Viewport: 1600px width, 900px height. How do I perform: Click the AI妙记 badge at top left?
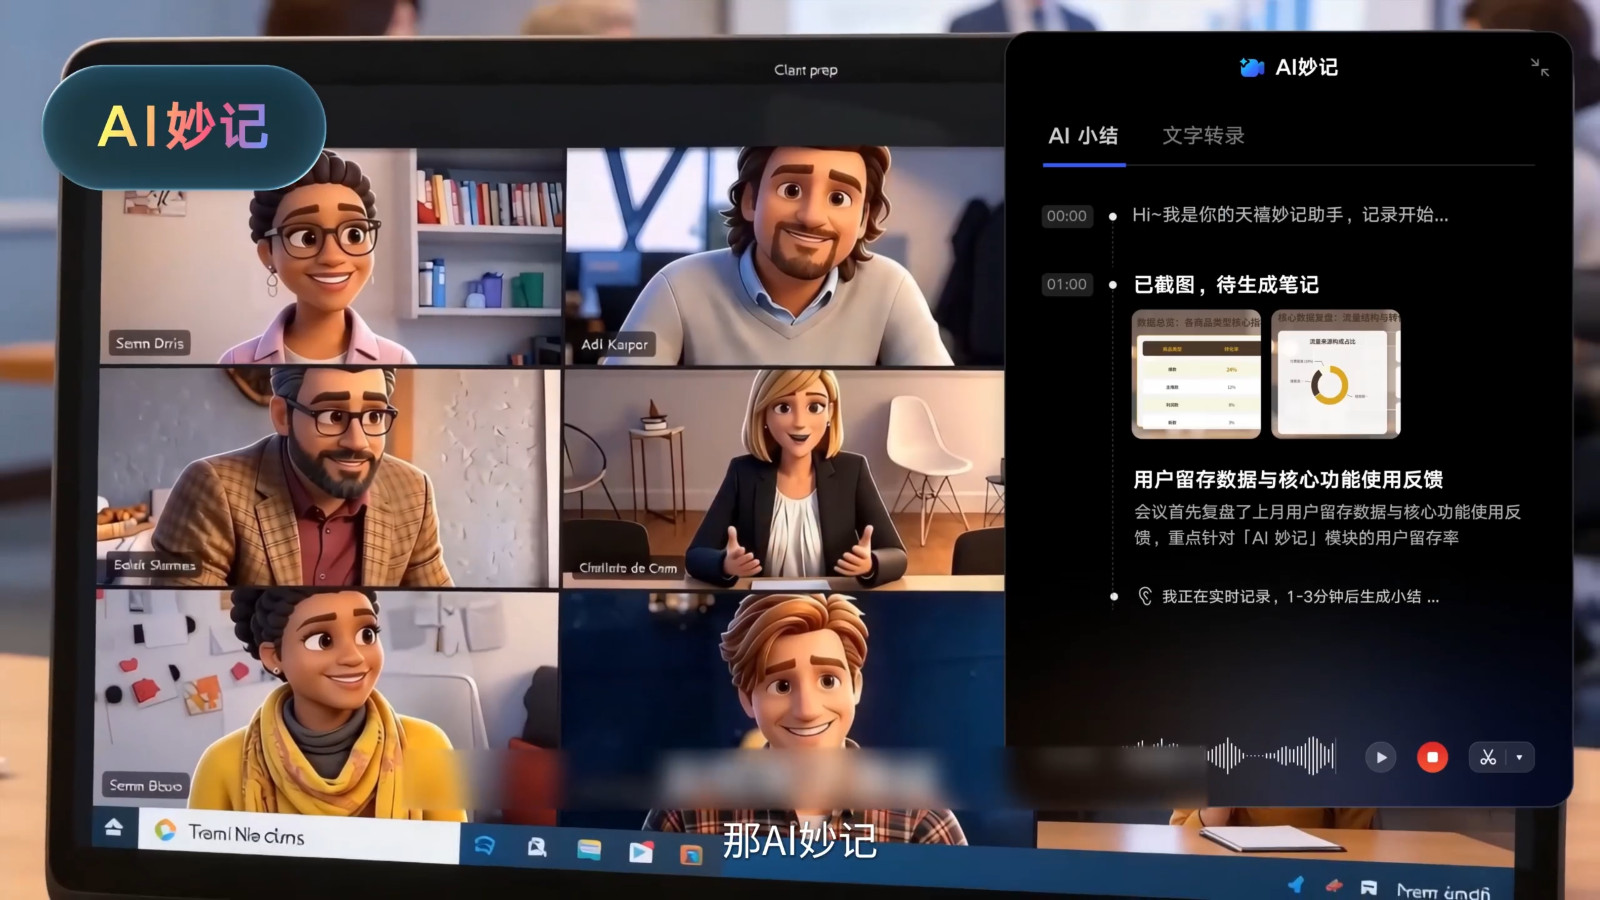click(184, 127)
